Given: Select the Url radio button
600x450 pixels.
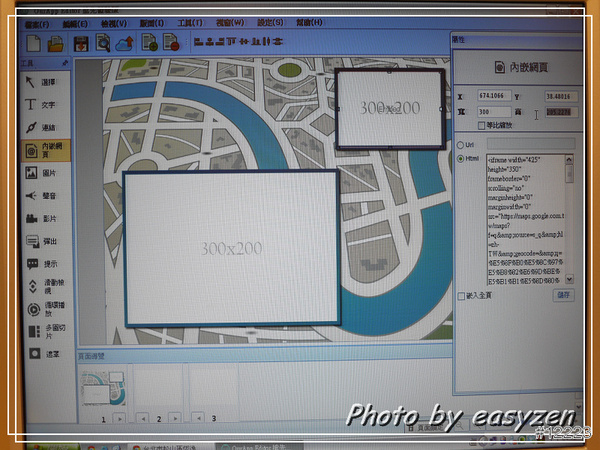Looking at the screenshot, I should [x=461, y=144].
